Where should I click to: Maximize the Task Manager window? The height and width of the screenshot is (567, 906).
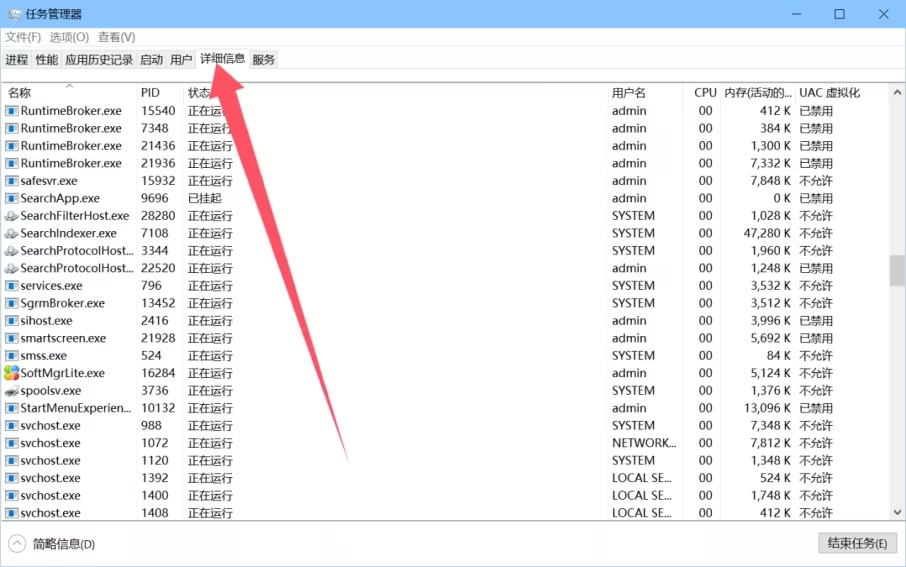[840, 14]
